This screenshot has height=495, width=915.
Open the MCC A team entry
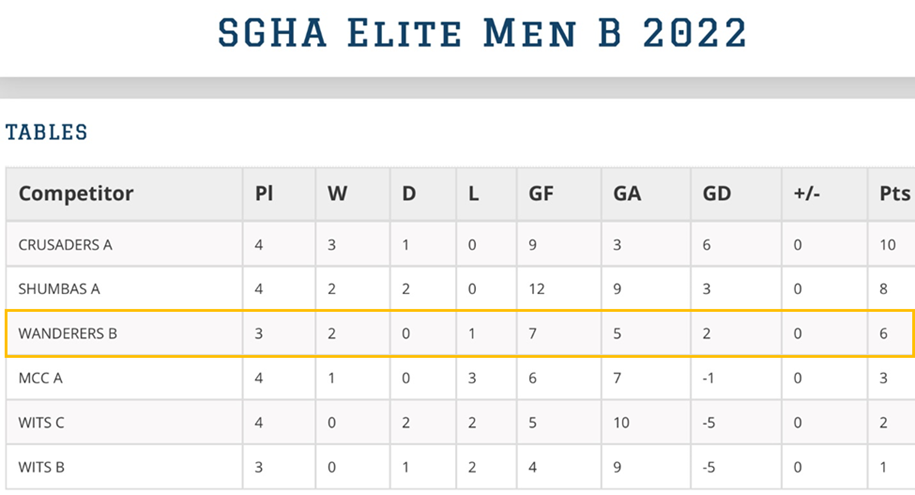pyautogui.click(x=40, y=378)
